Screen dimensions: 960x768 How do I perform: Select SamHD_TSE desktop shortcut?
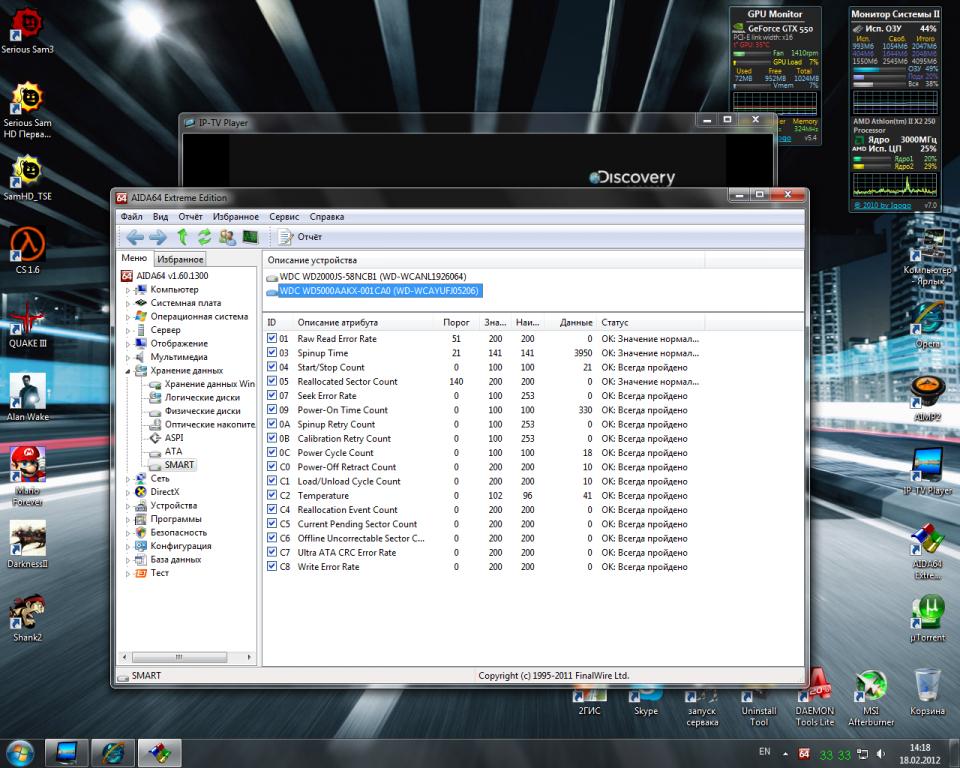[28, 178]
